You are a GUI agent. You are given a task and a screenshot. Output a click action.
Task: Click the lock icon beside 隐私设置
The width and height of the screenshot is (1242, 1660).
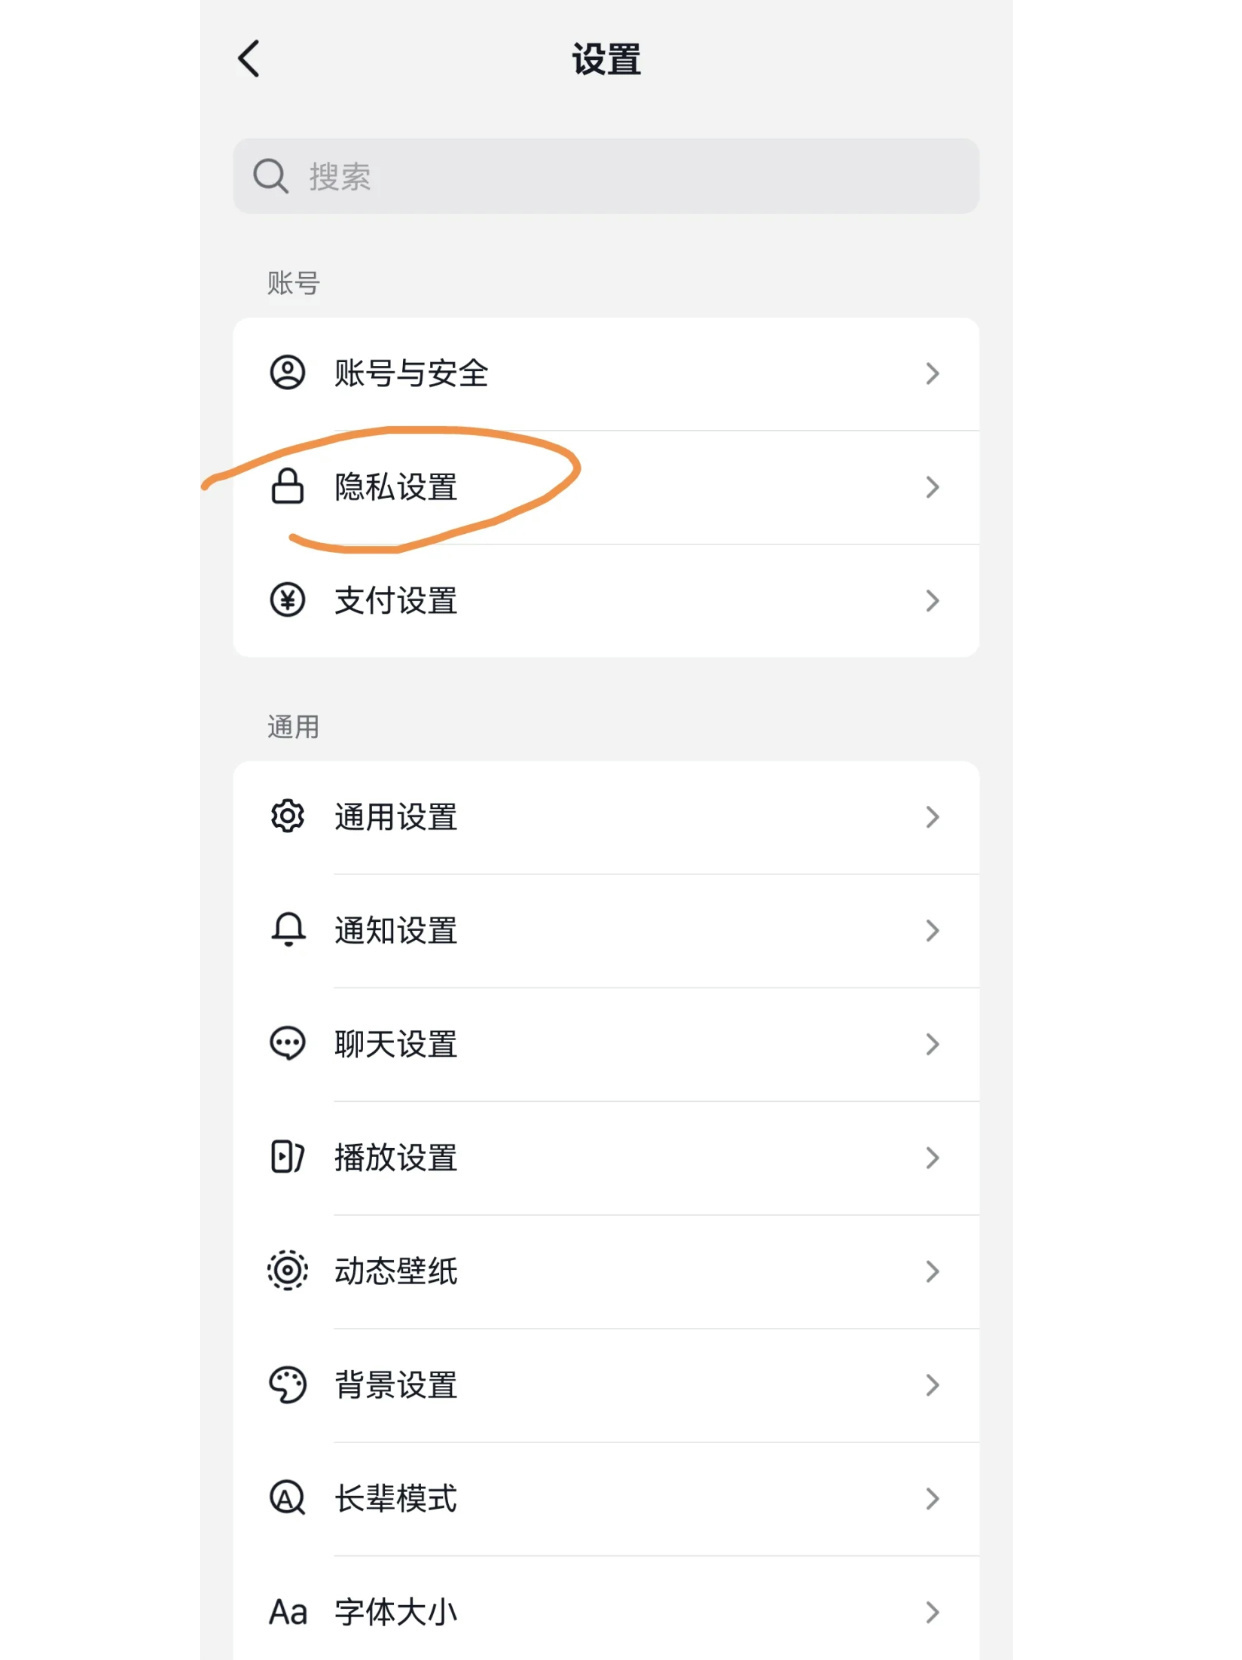(287, 487)
